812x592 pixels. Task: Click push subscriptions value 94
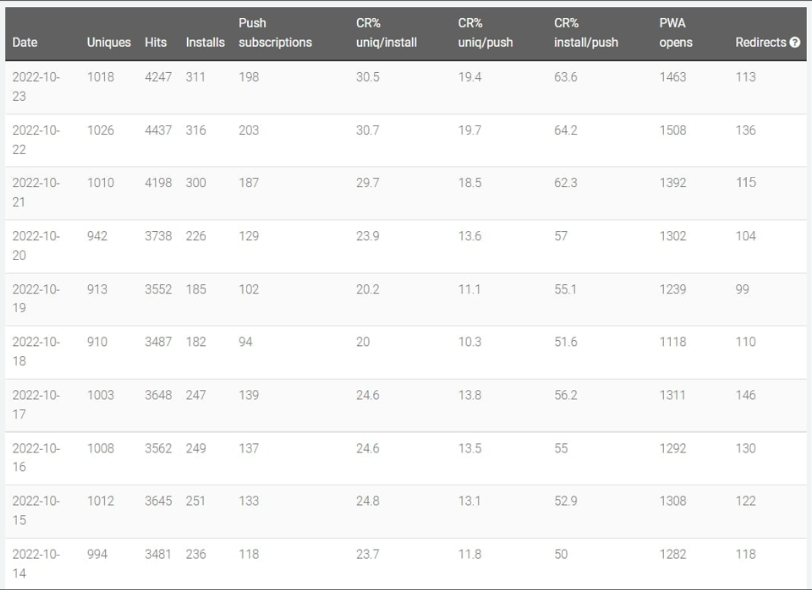tap(245, 342)
